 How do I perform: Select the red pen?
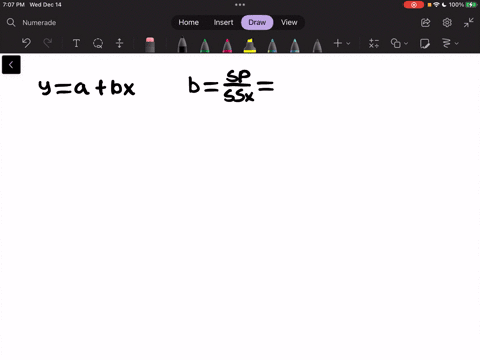tap(227, 45)
